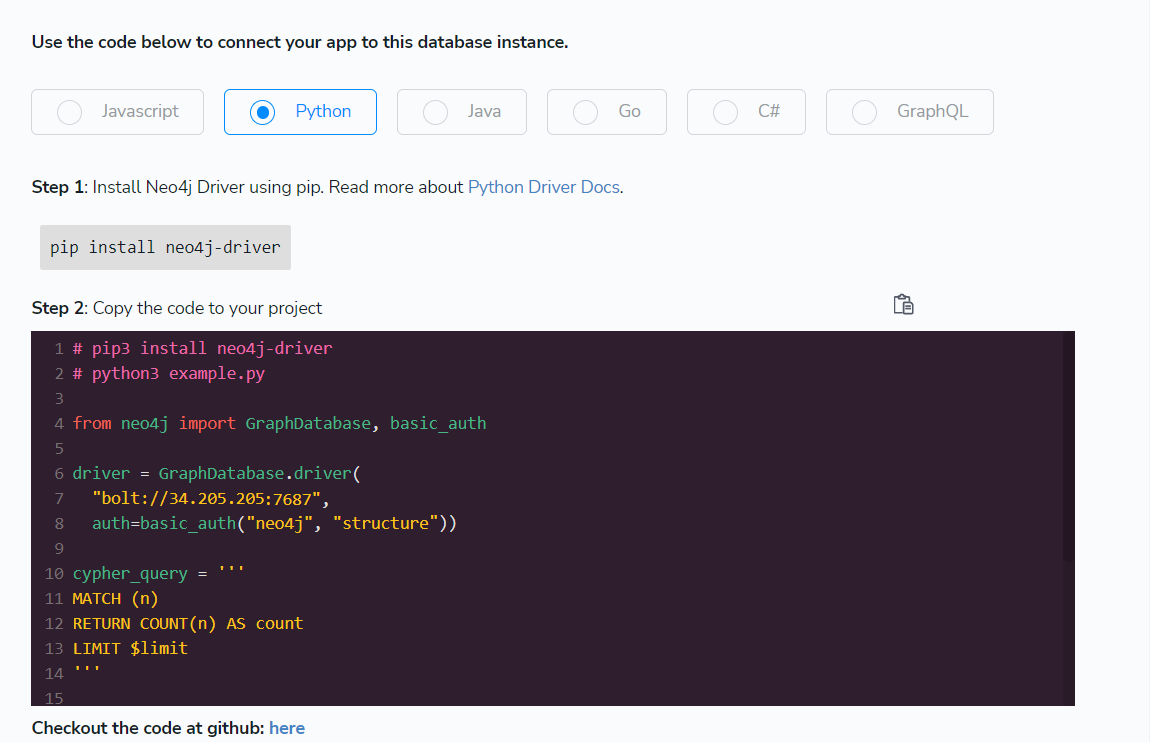
Task: Click the 'MATCH (n)' query line
Action: [x=115, y=598]
